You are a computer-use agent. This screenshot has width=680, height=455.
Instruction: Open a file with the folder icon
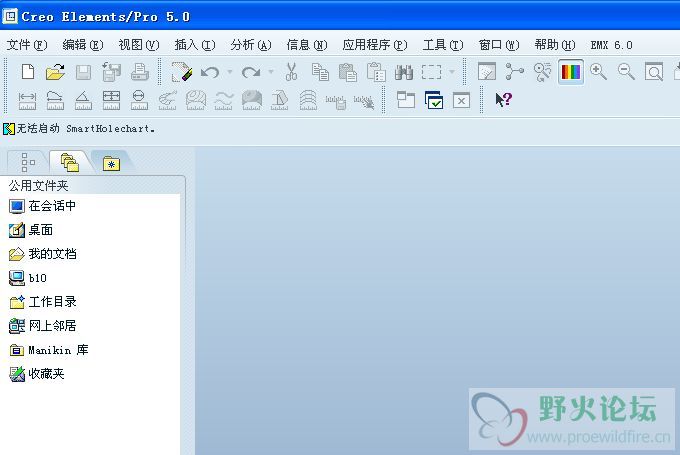[x=56, y=72]
